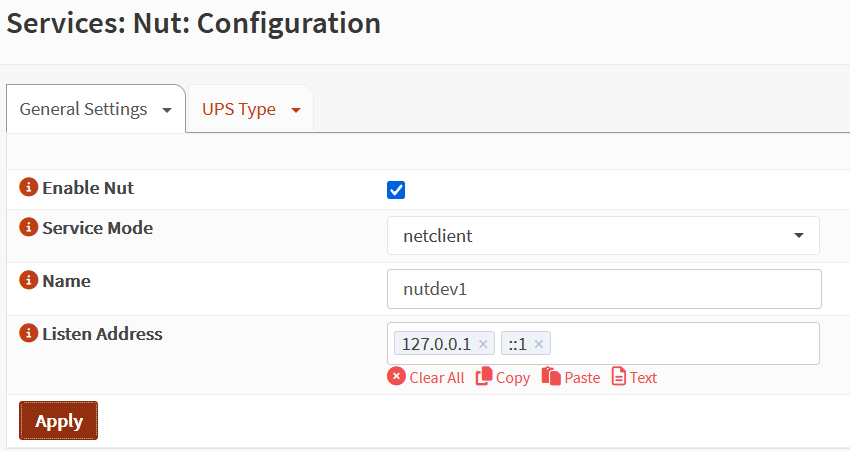Expand the General Settings tab arrow

[x=166, y=110]
